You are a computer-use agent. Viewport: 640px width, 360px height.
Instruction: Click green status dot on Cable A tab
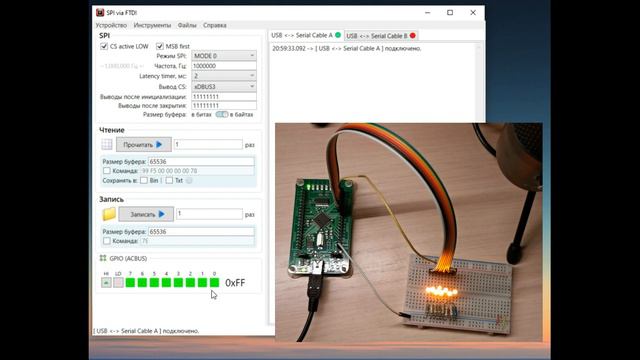(x=338, y=35)
